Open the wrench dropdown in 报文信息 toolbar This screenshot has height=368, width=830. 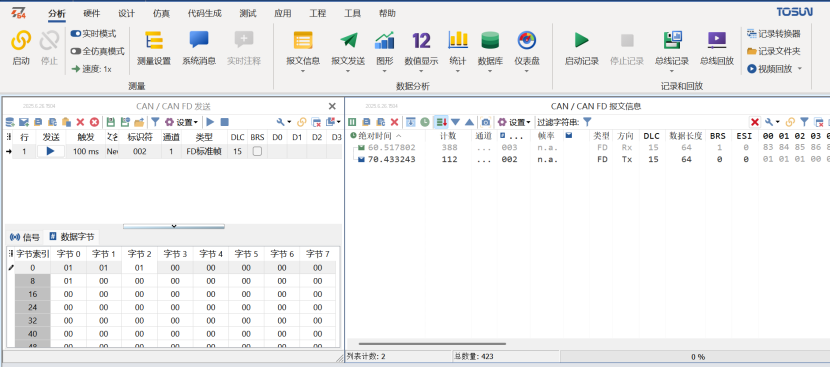(772, 122)
